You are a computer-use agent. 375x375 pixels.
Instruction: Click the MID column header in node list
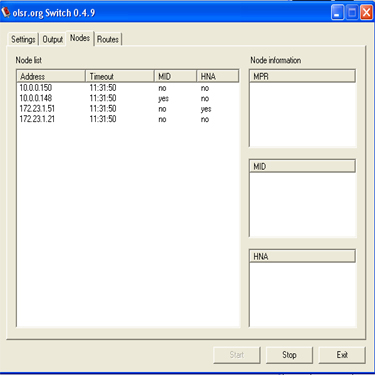175,76
